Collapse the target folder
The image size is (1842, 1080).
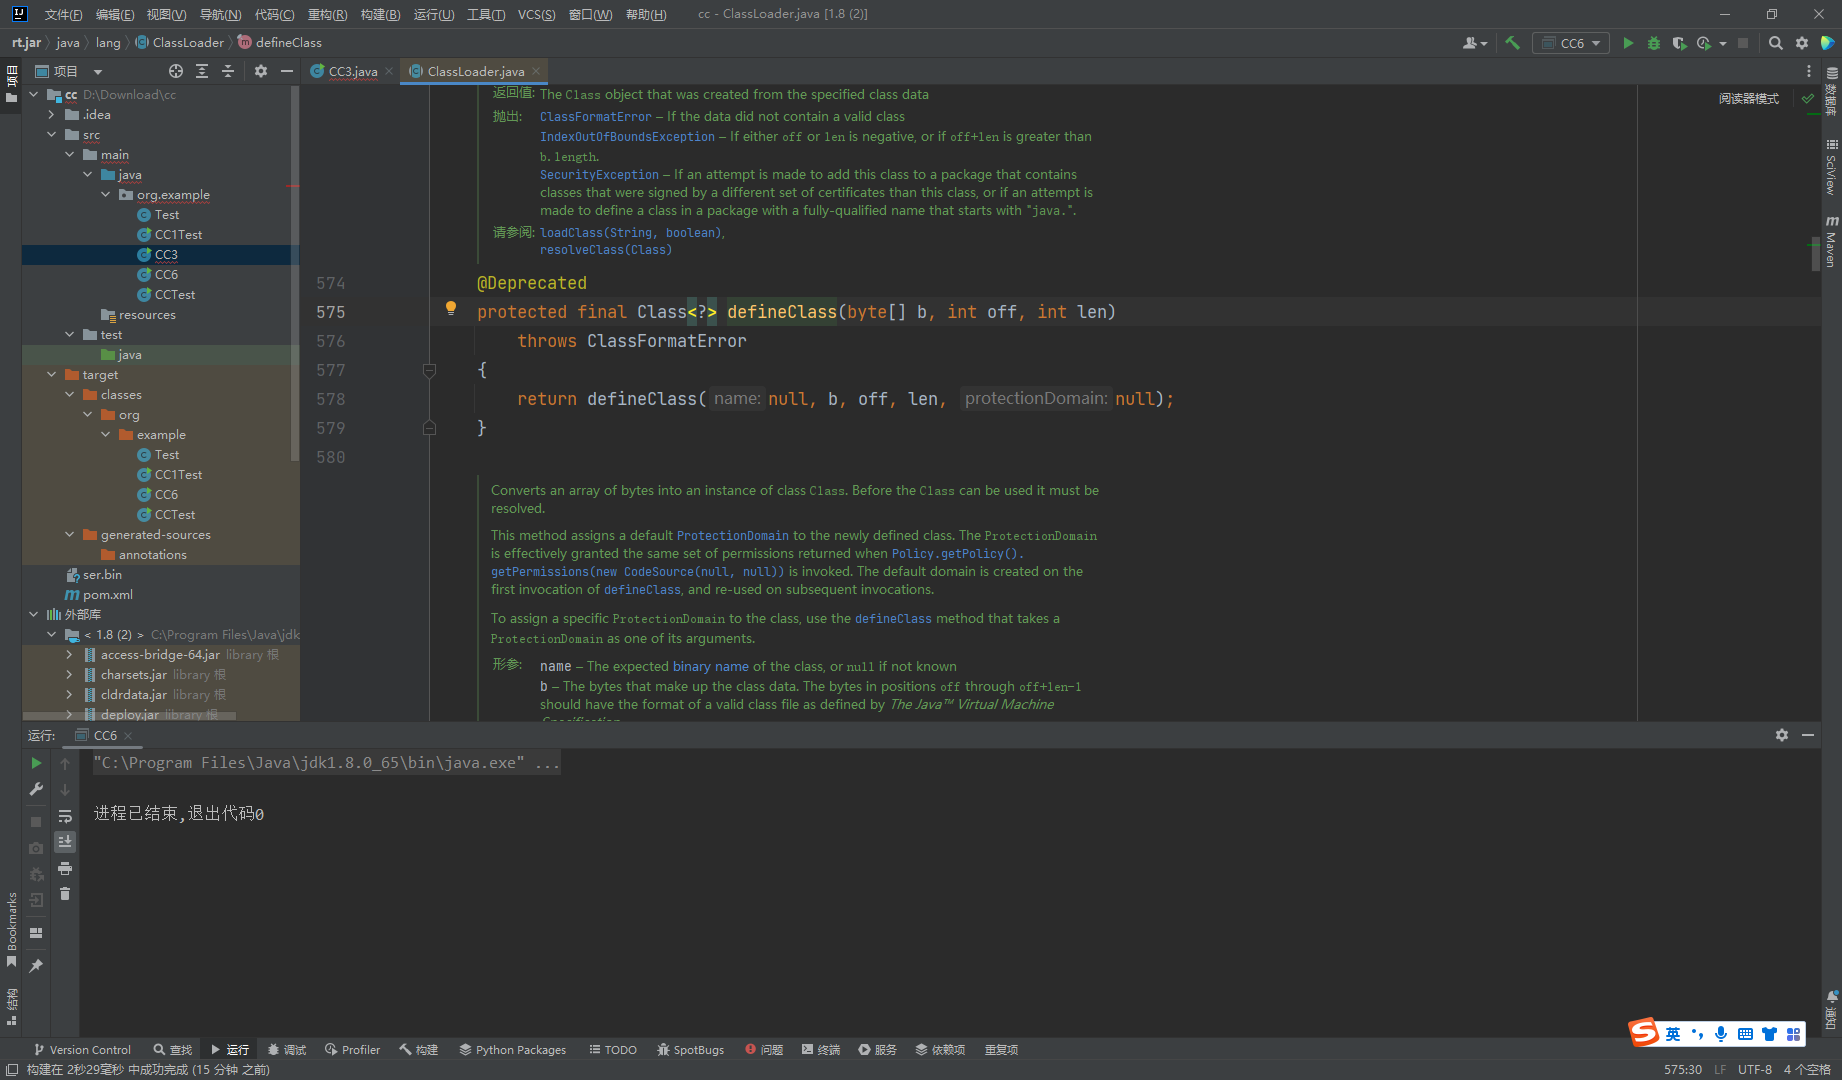(51, 374)
